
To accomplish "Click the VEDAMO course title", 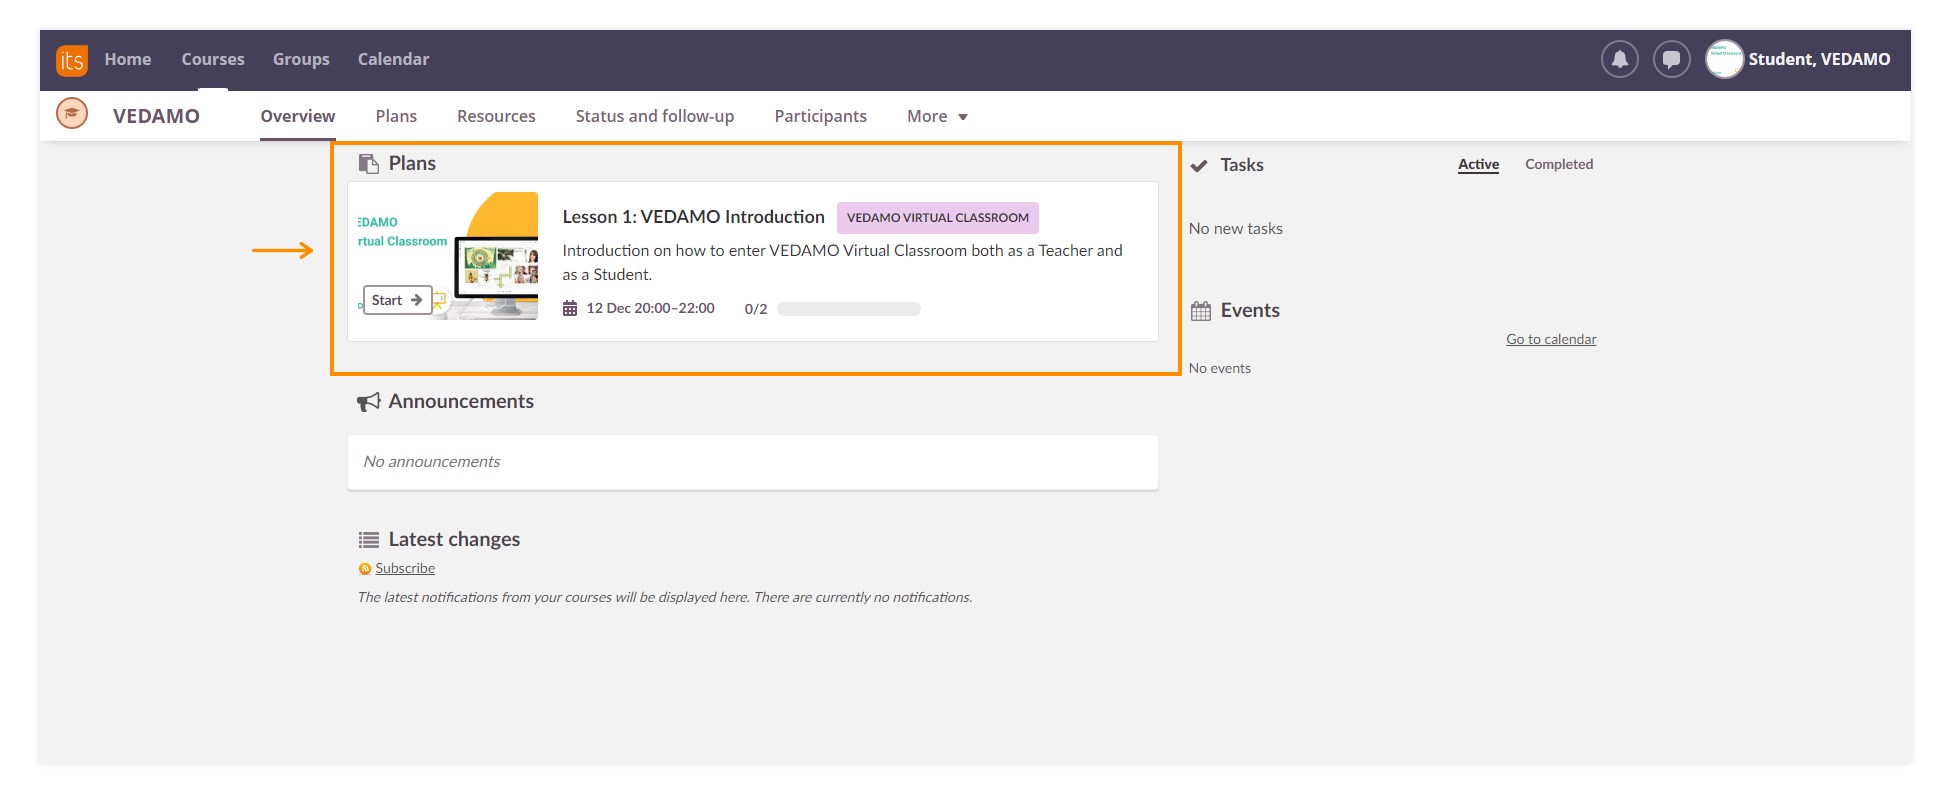I will (156, 116).
